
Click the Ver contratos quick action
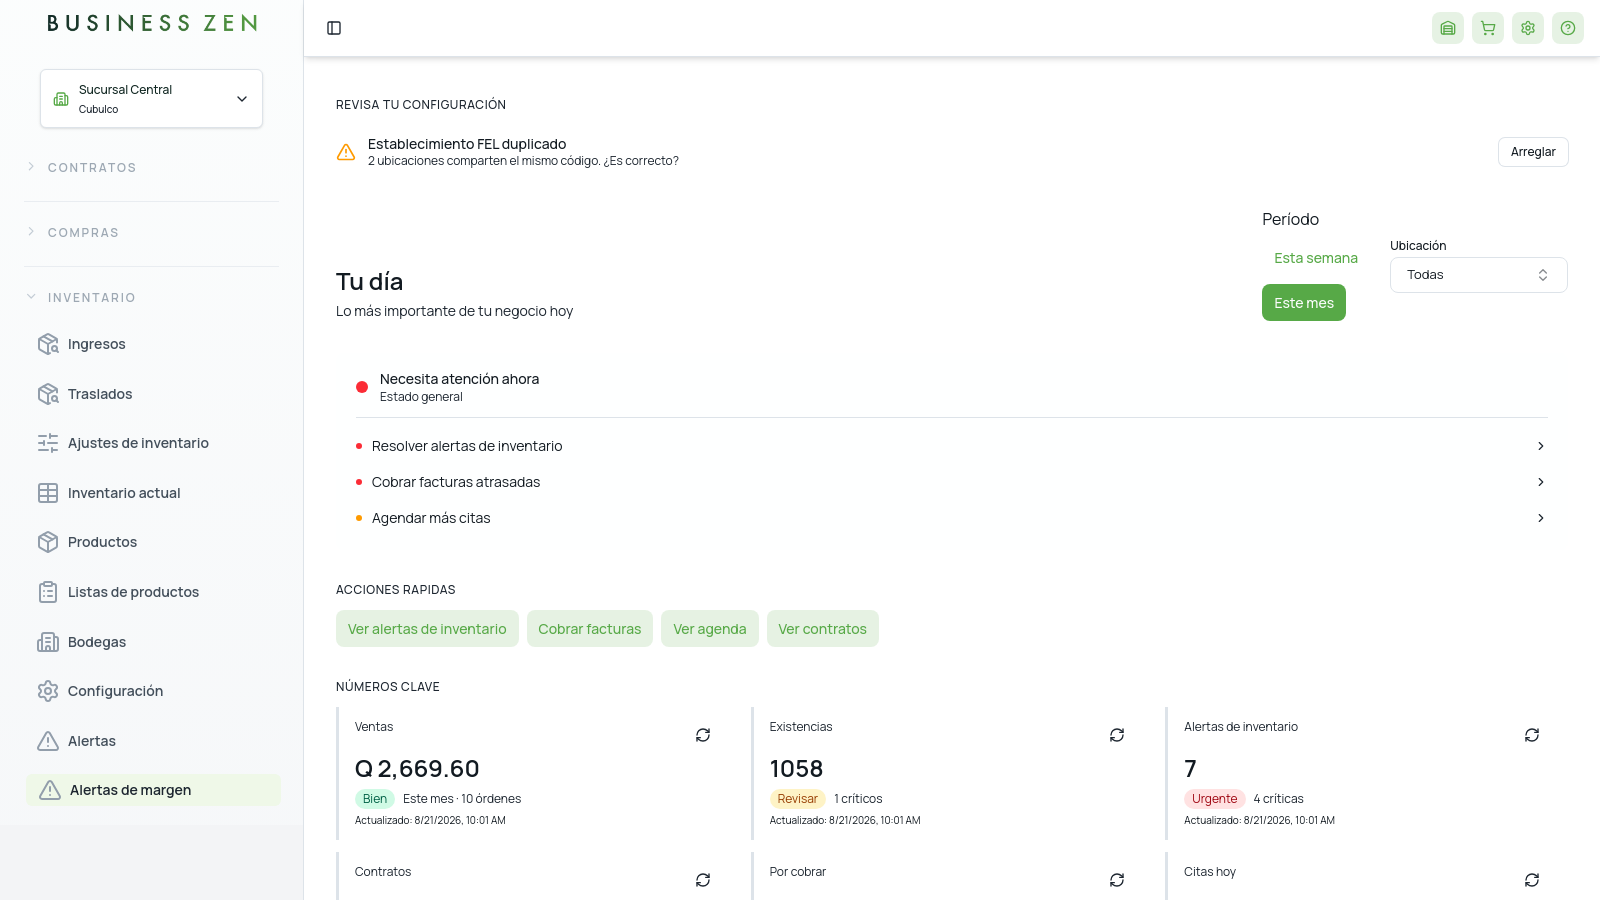point(823,629)
